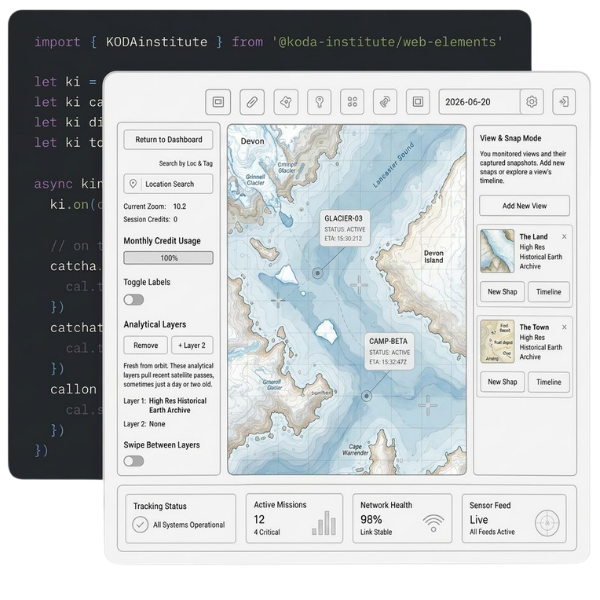Open settings gear beside date field
Viewport: 600px width, 600px height.
(x=532, y=102)
